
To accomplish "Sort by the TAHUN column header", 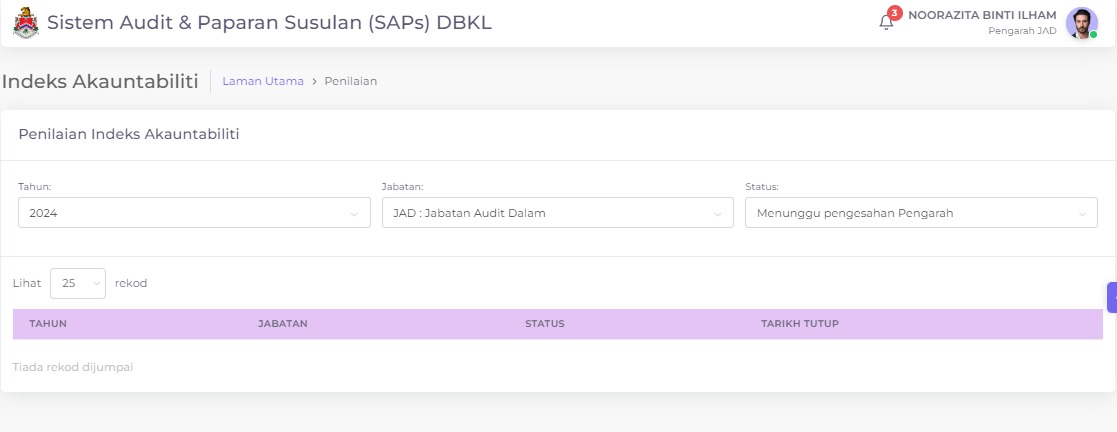I will click(48, 324).
